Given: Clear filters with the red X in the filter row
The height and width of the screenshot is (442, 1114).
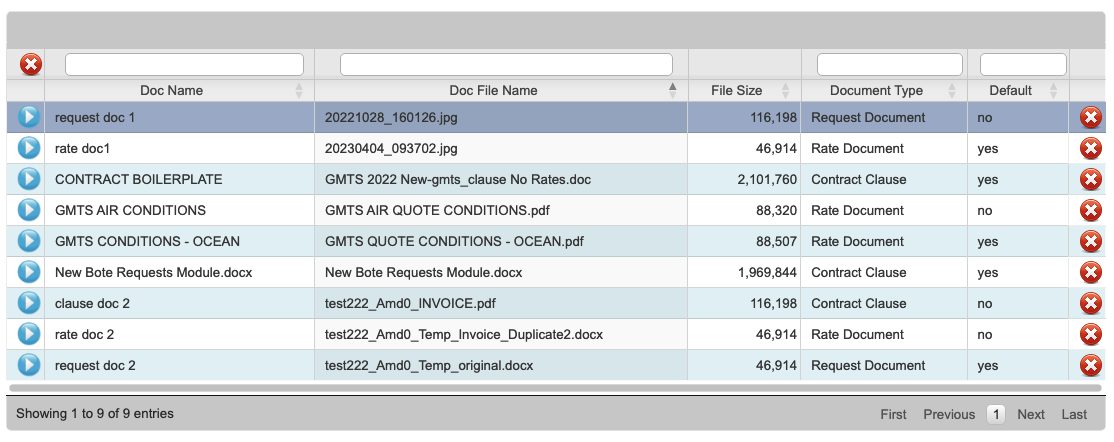Looking at the screenshot, I should coord(31,65).
